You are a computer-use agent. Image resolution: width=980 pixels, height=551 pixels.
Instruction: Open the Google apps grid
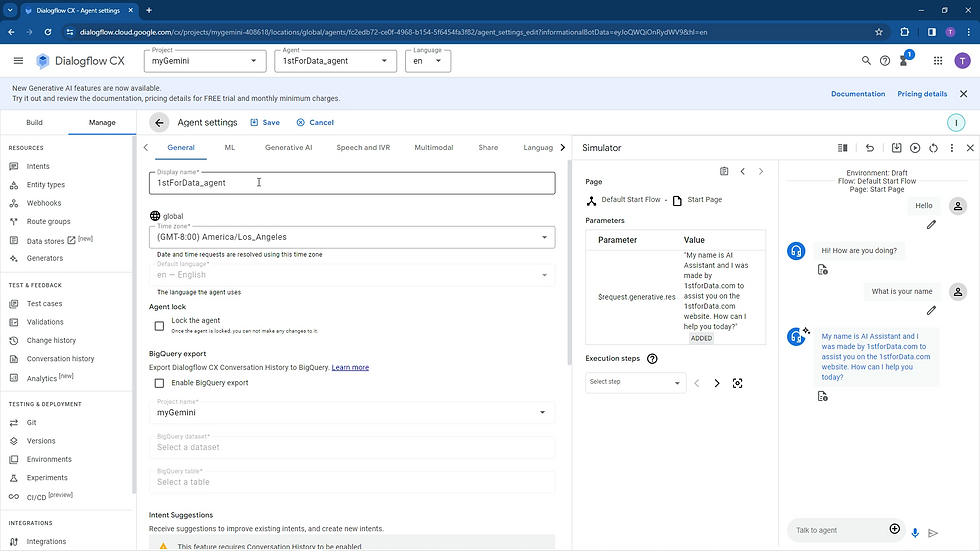[x=938, y=61]
